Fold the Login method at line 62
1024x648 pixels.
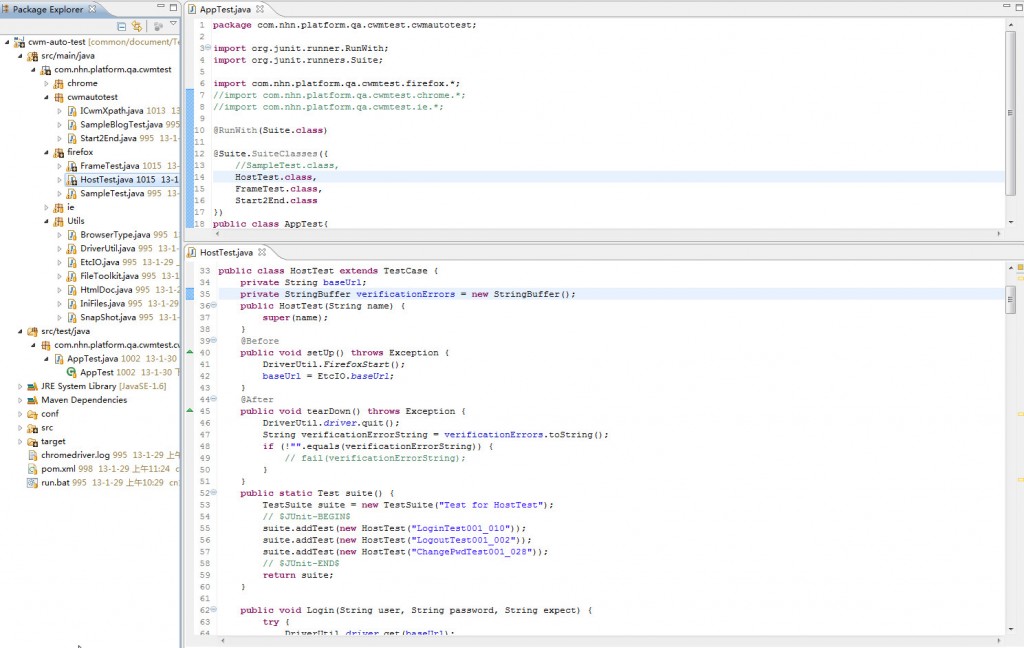coord(214,609)
